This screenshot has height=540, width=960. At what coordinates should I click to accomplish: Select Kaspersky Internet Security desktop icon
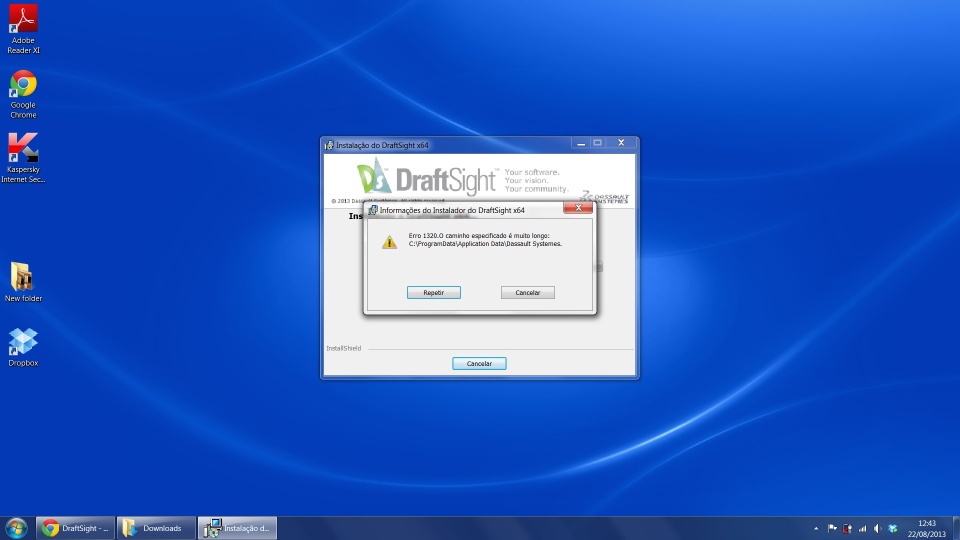[23, 158]
